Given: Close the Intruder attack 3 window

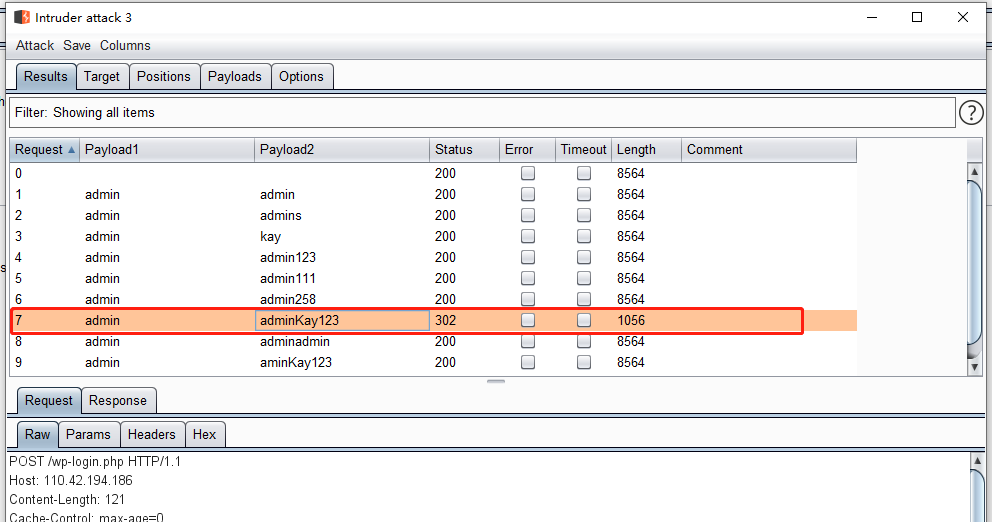Looking at the screenshot, I should point(963,17).
